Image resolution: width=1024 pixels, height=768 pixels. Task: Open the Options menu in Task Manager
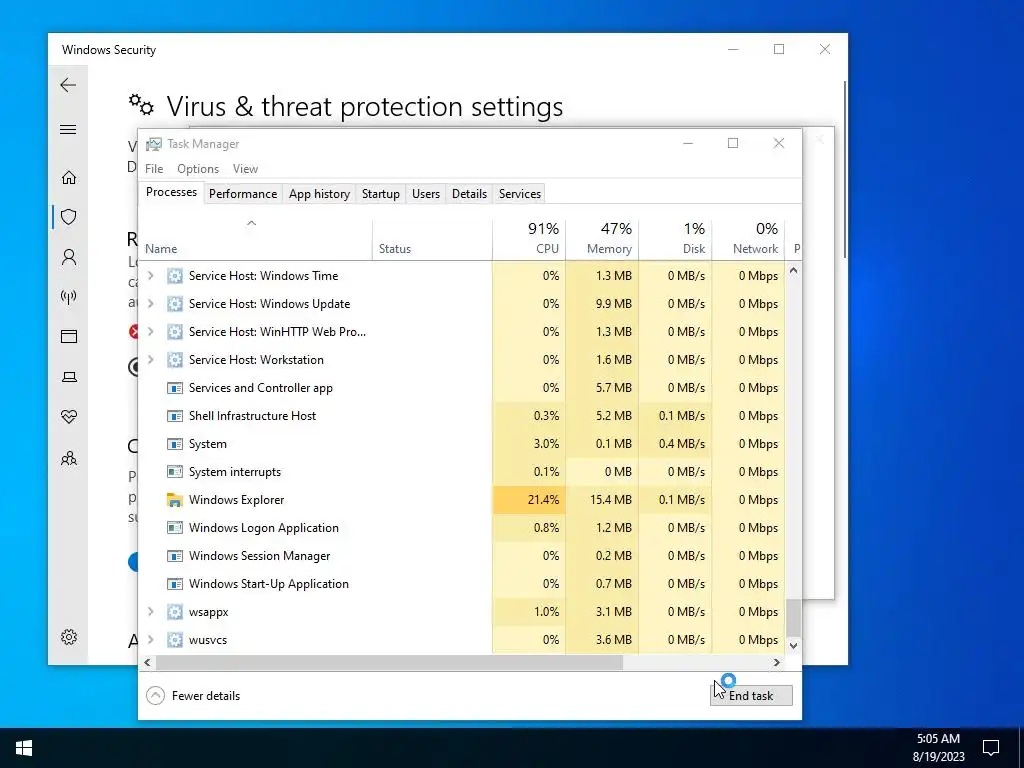pos(198,168)
